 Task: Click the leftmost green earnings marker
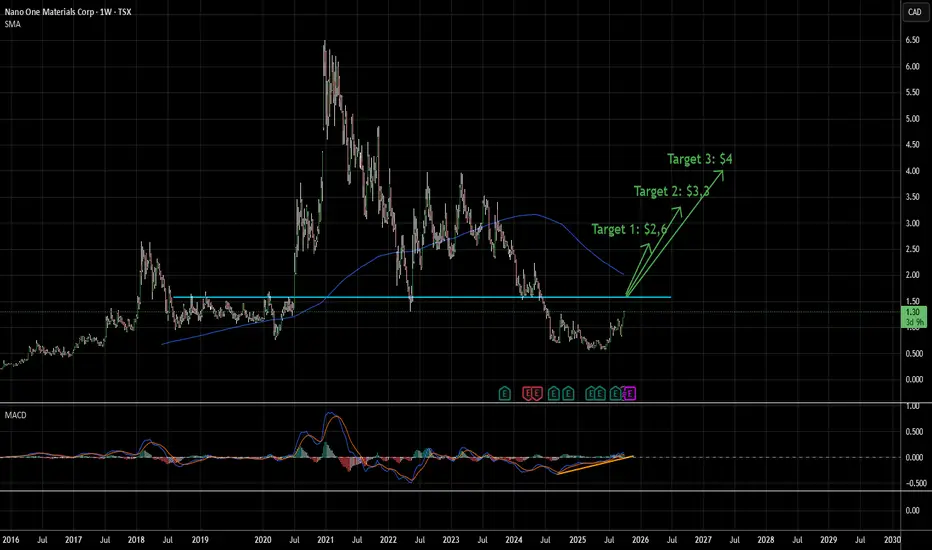point(504,393)
